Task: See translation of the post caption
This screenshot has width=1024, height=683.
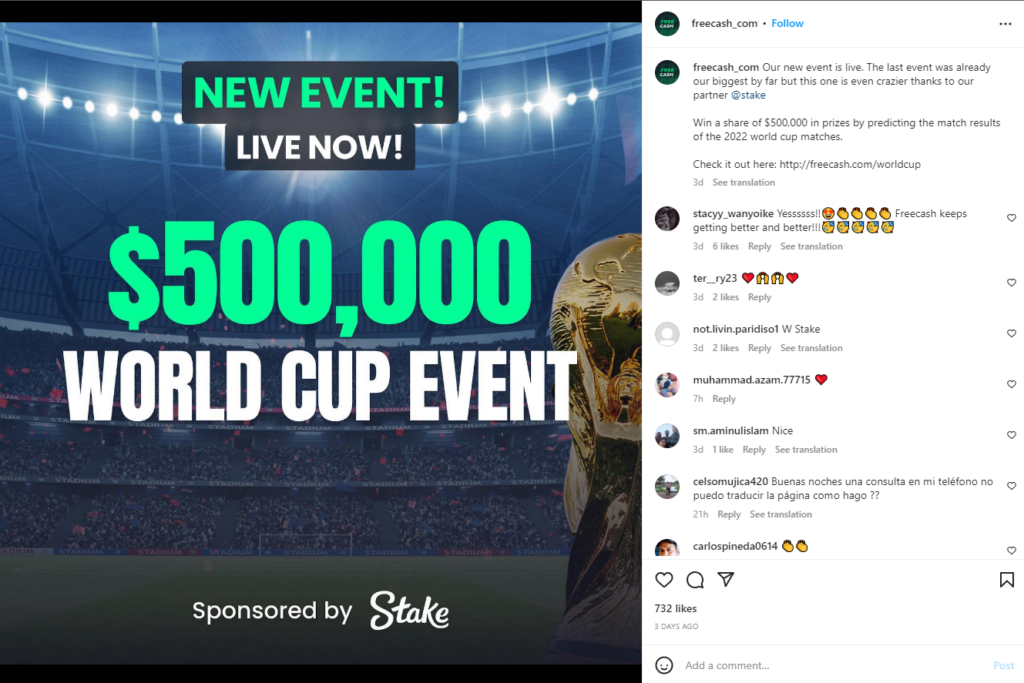Action: [x=743, y=183]
